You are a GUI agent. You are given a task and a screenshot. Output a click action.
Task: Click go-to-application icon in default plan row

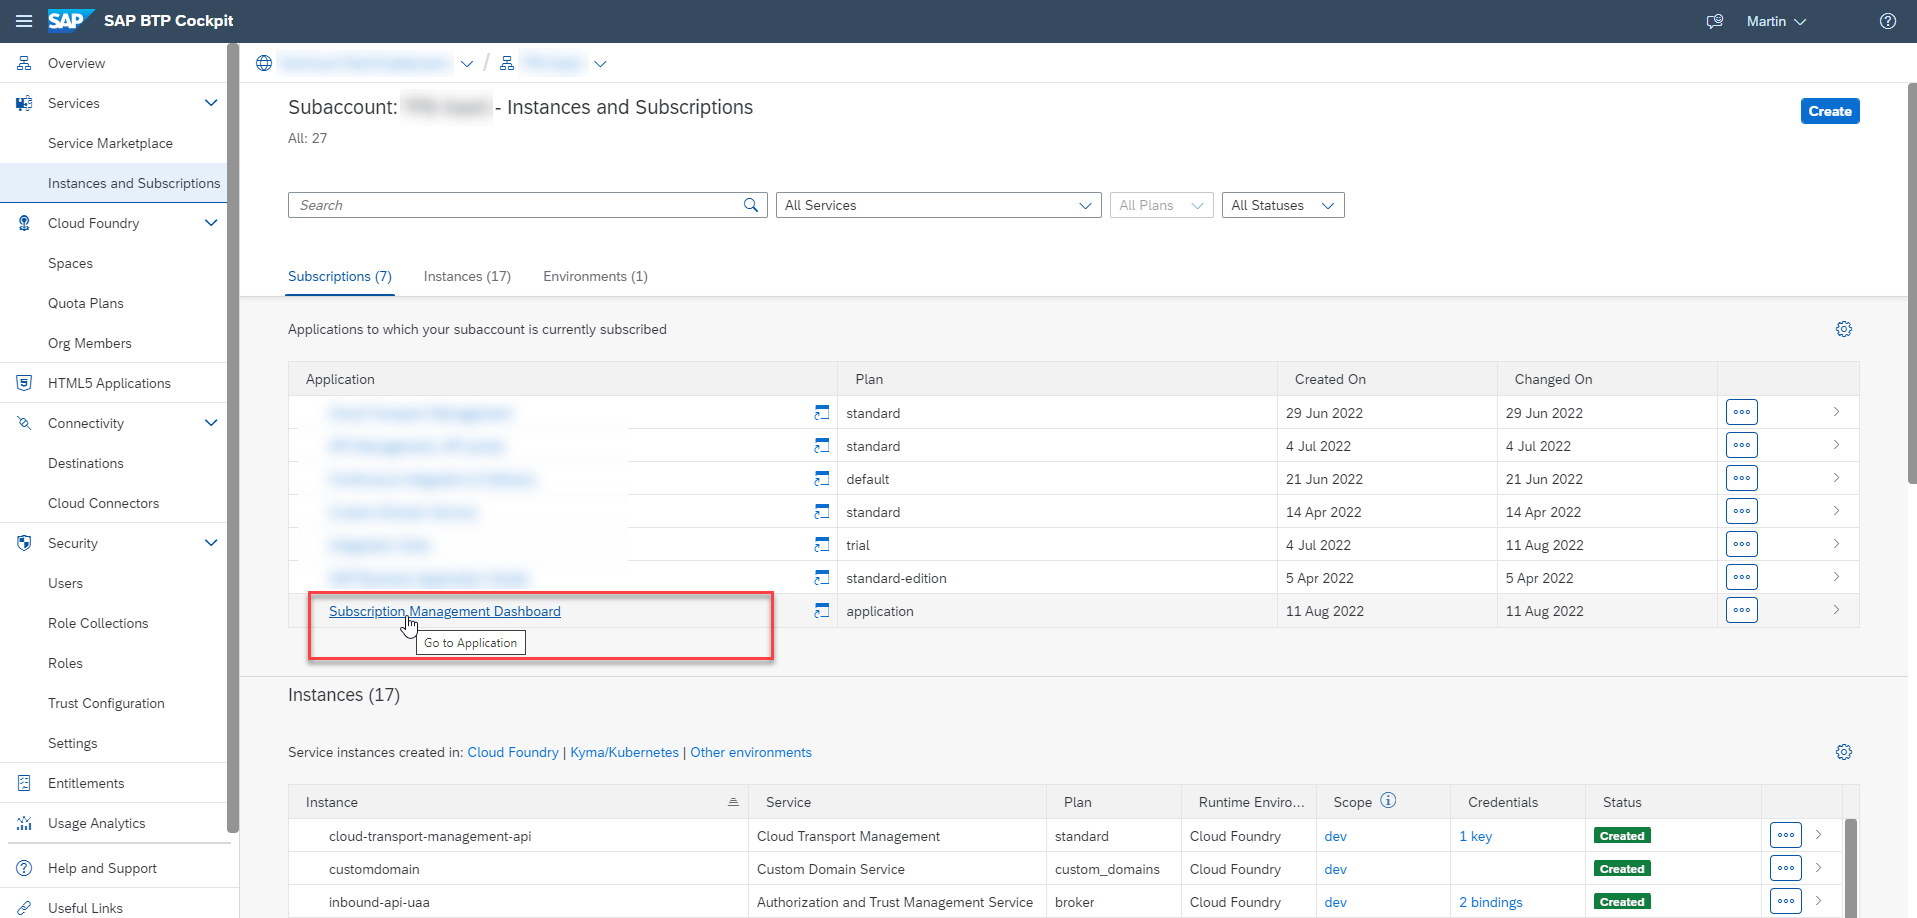click(822, 478)
